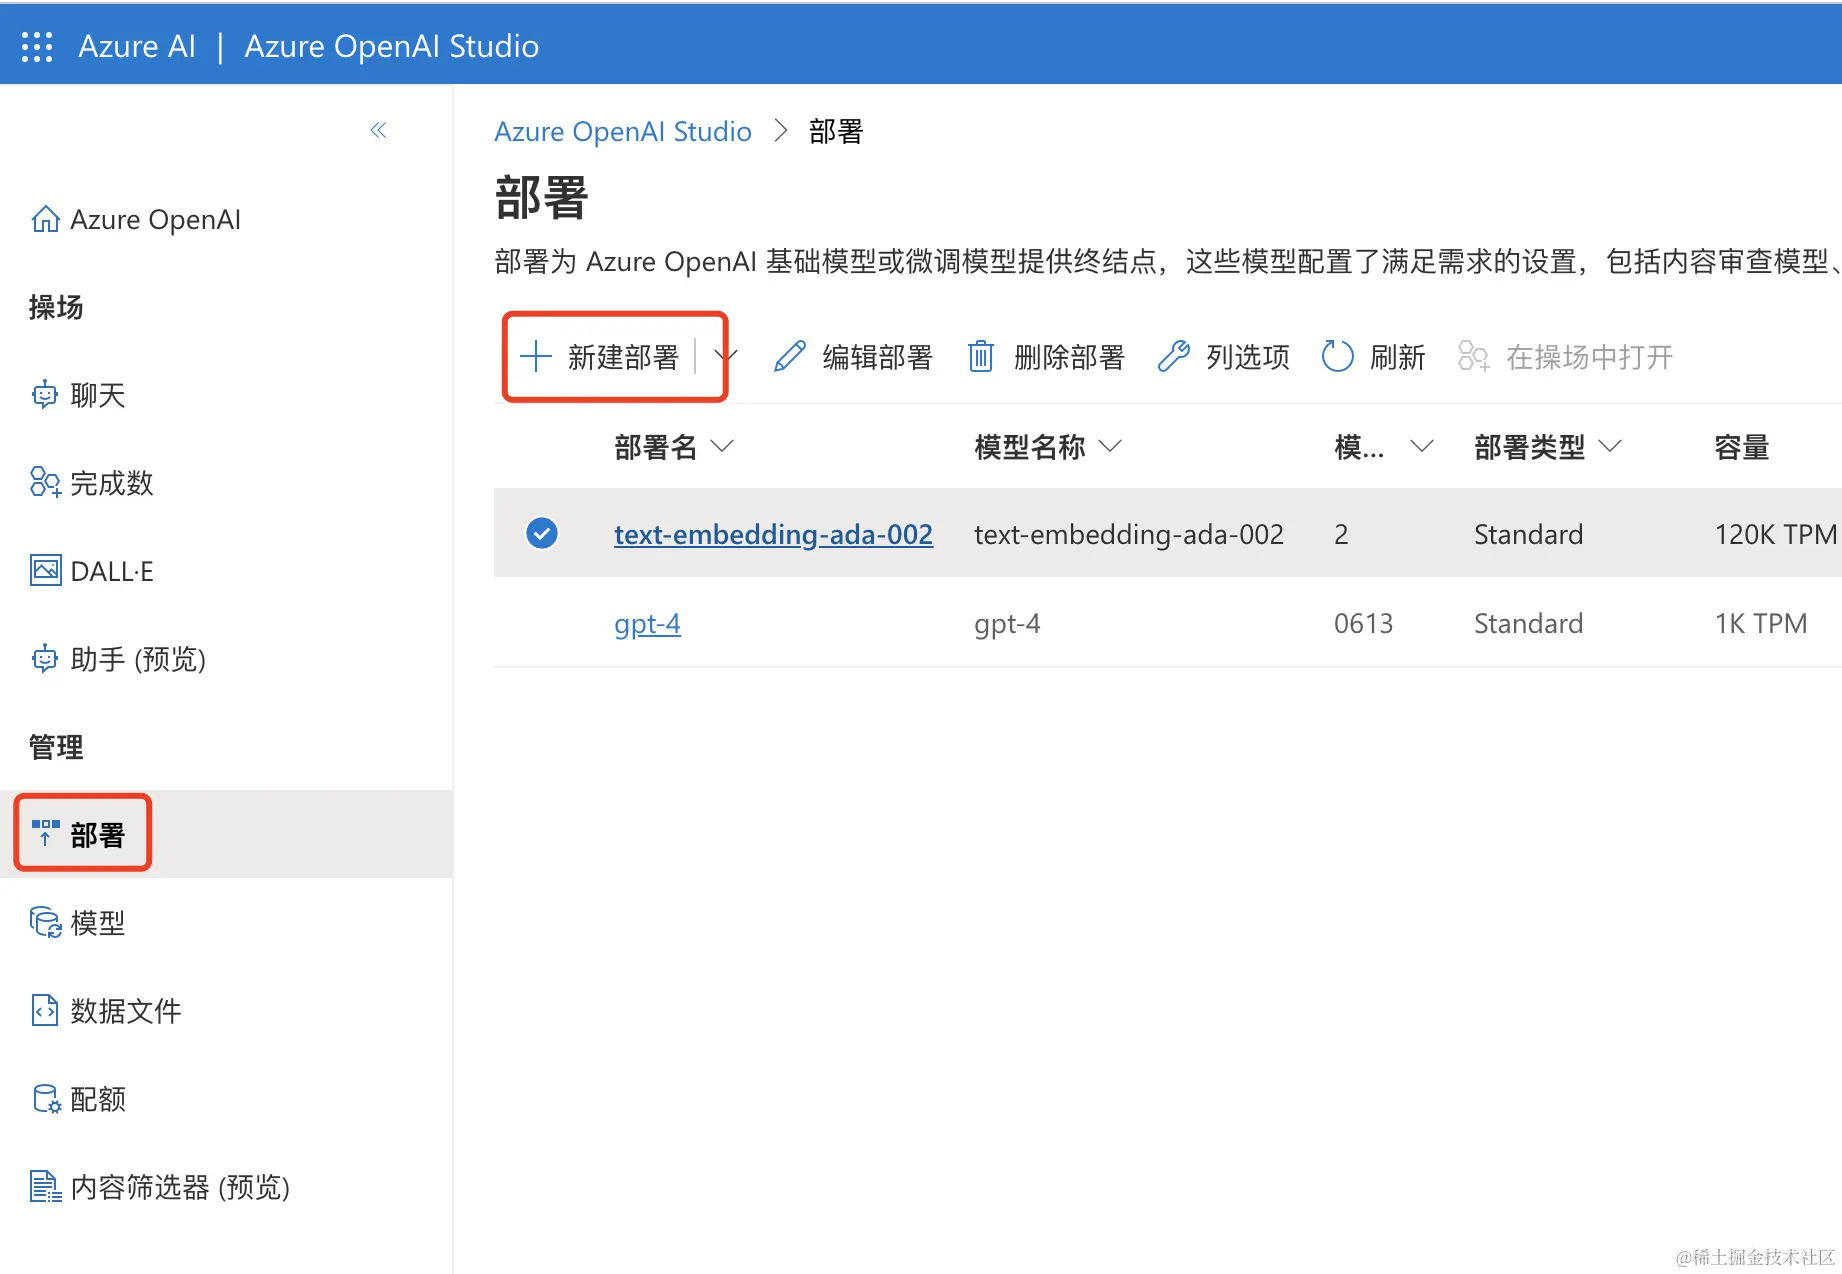This screenshot has width=1842, height=1274.
Task: Click the refresh (刷新) circular arrow icon
Action: click(1338, 357)
